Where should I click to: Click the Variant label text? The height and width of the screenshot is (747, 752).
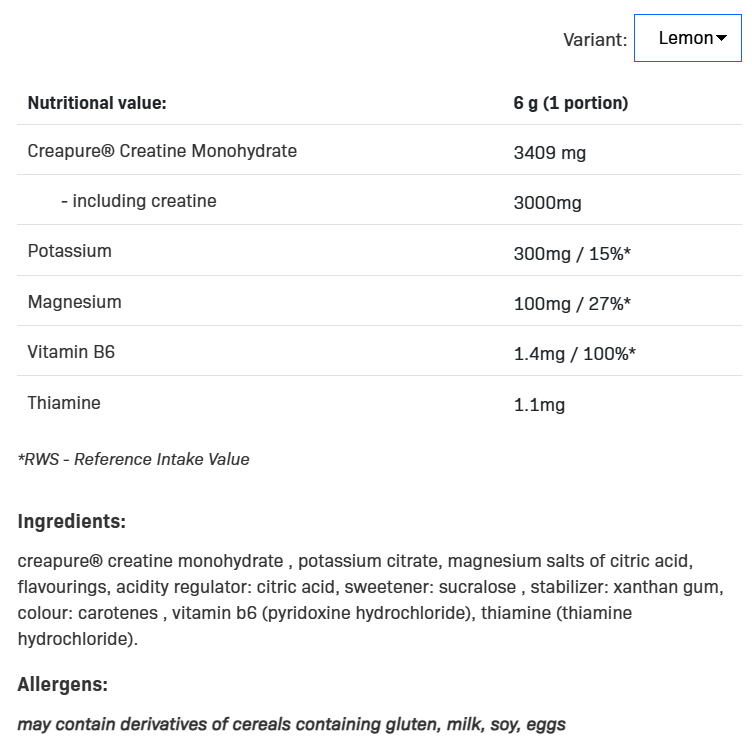point(595,39)
